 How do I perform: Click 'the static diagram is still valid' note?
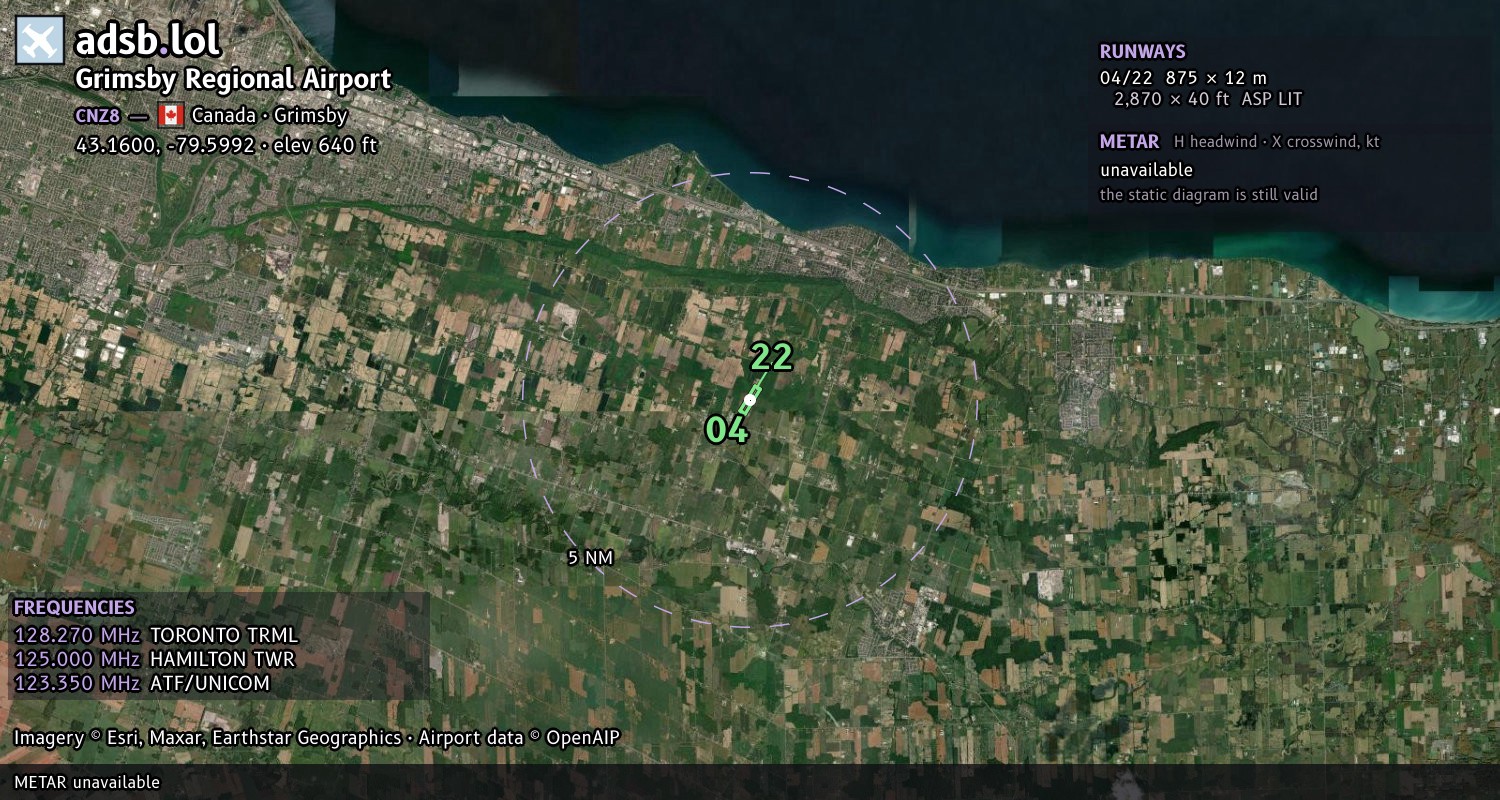coord(1209,194)
